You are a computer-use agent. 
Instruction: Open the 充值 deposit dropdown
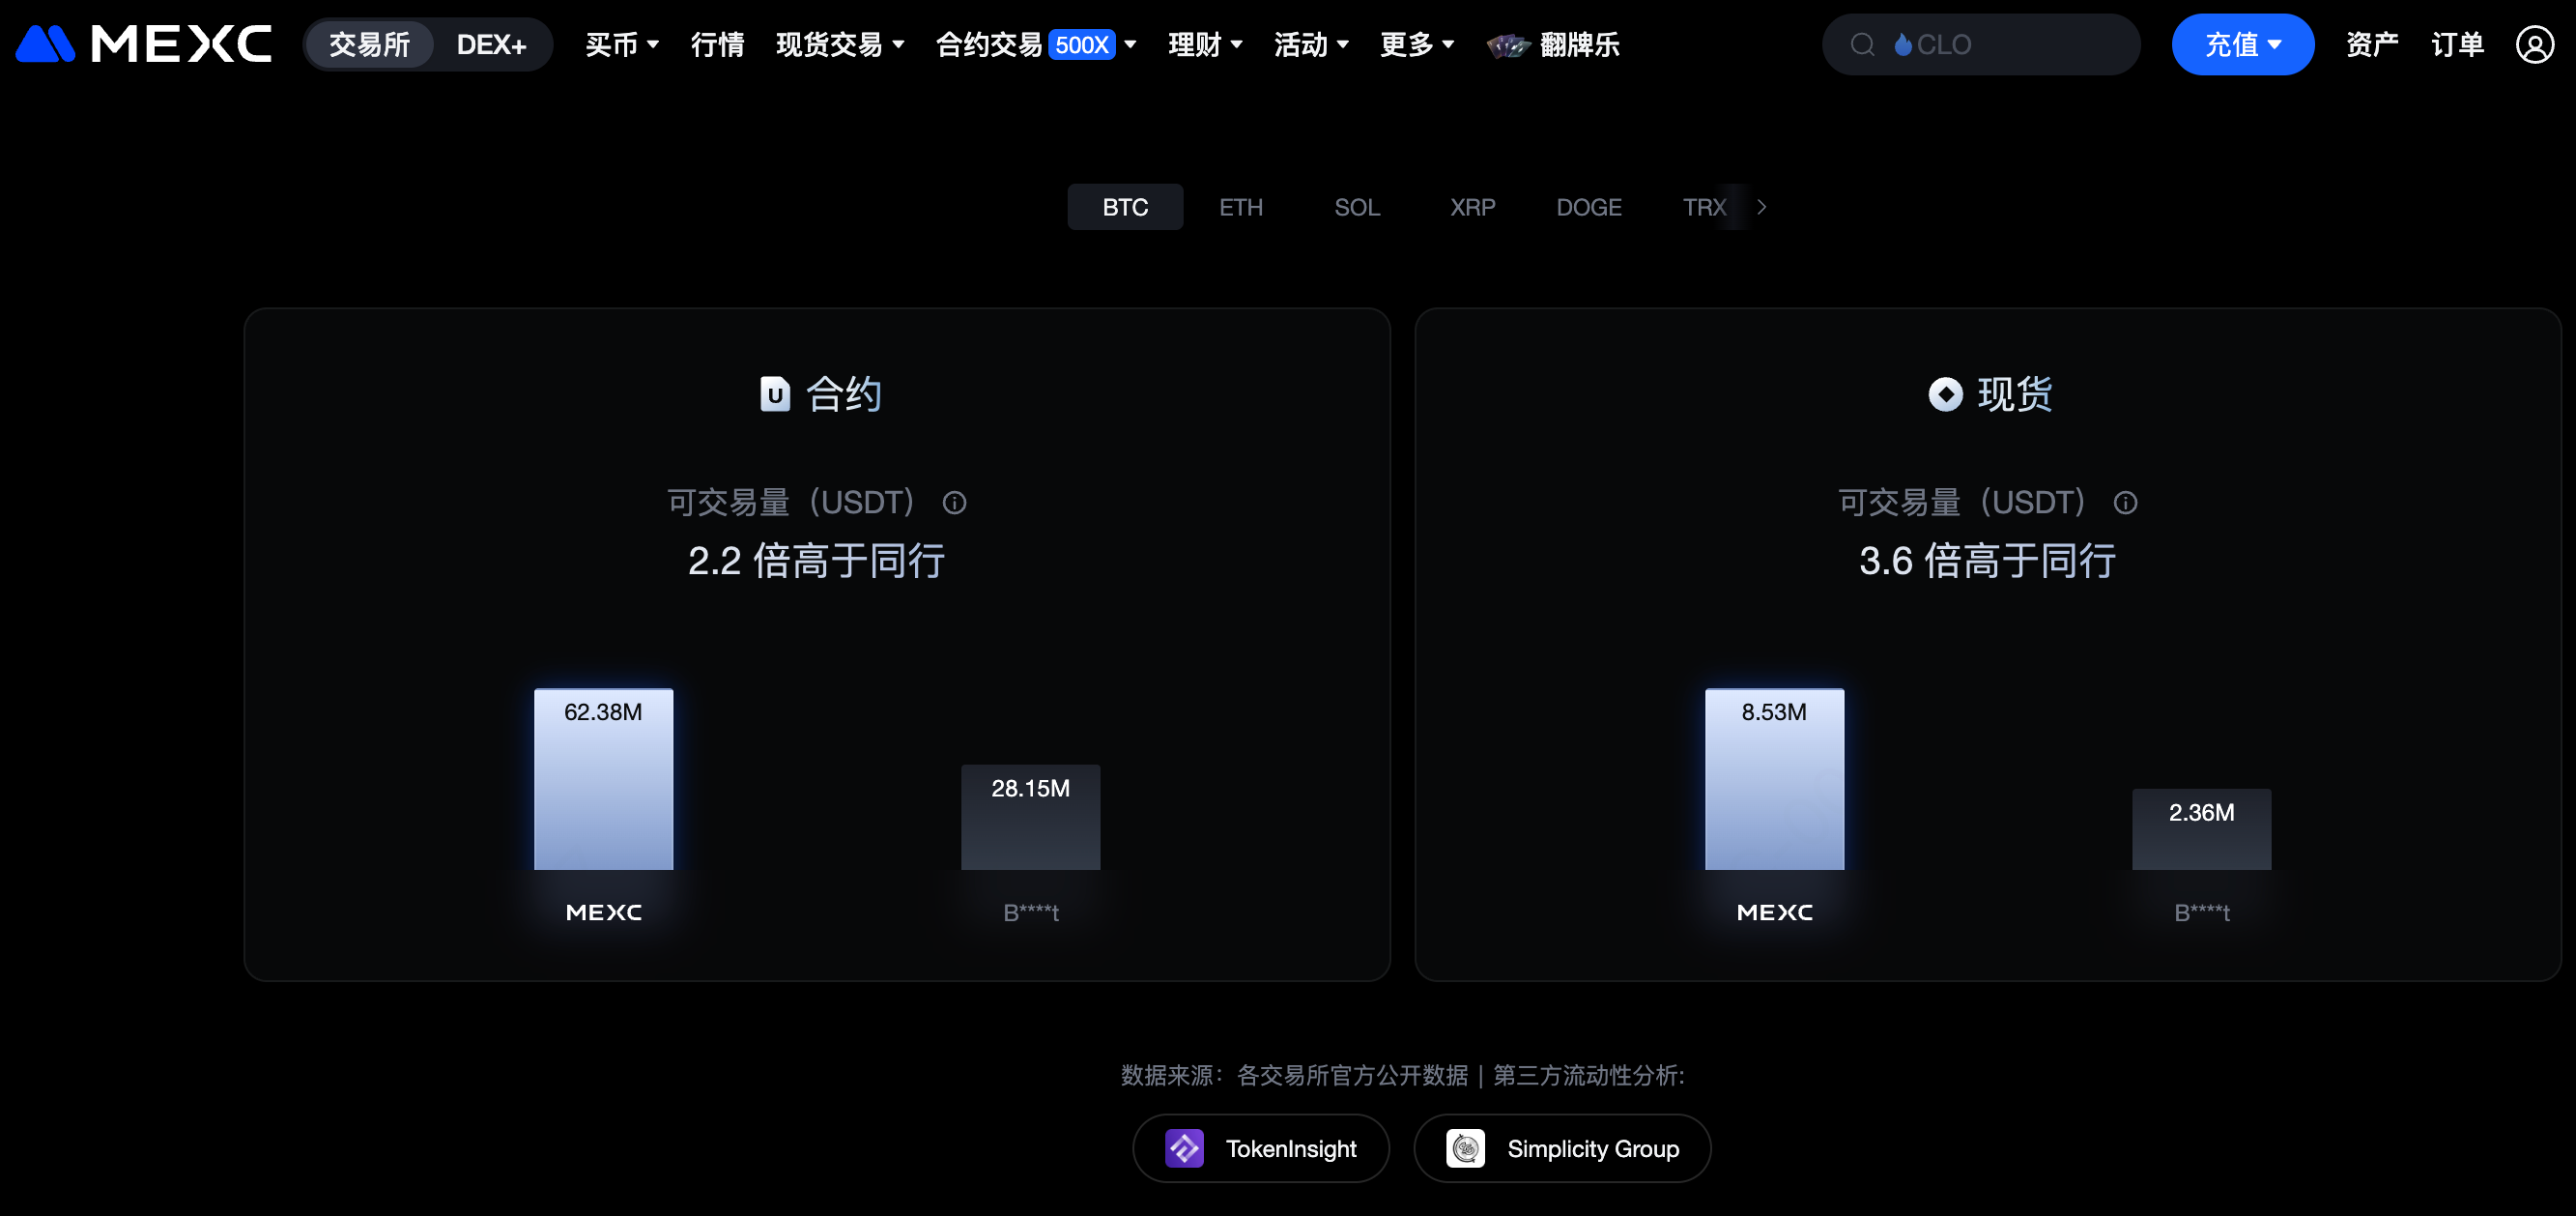2242,45
